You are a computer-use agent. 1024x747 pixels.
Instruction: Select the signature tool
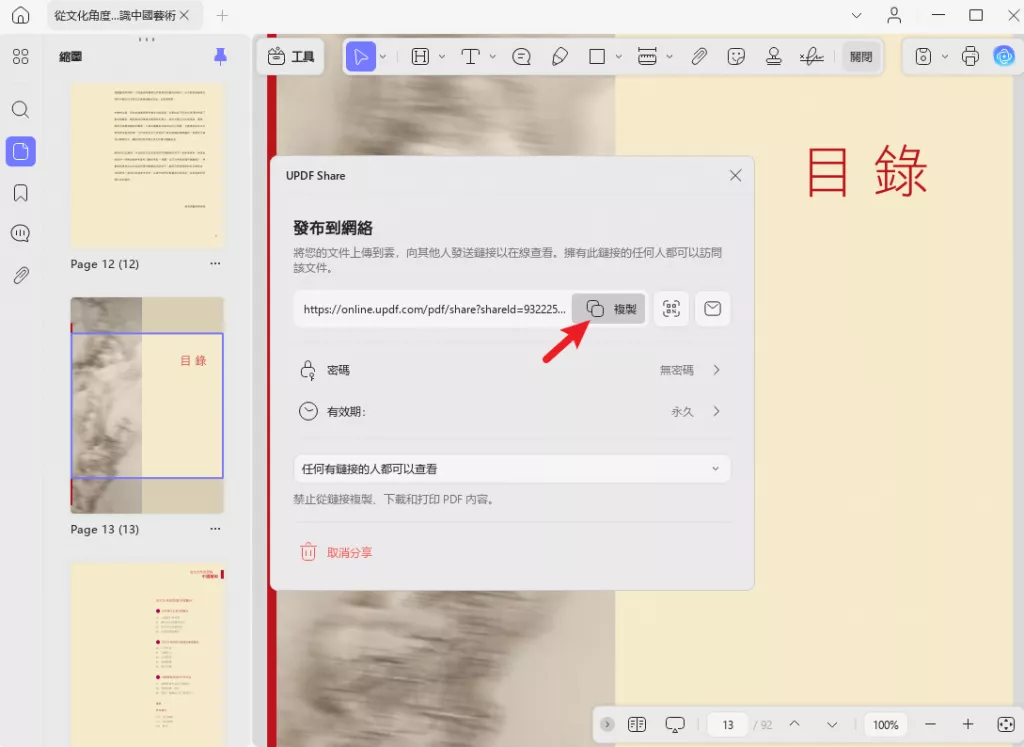(x=811, y=57)
